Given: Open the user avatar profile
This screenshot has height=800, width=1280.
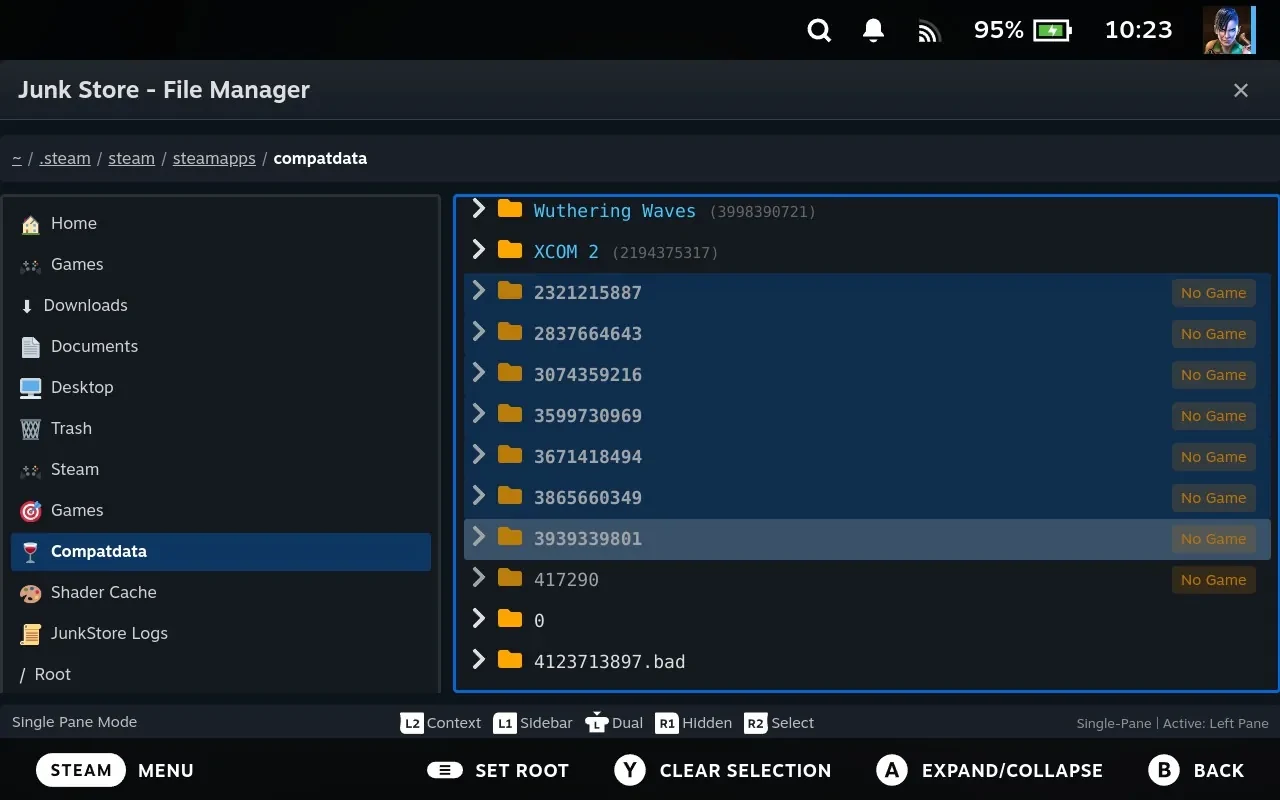Looking at the screenshot, I should pyautogui.click(x=1228, y=30).
